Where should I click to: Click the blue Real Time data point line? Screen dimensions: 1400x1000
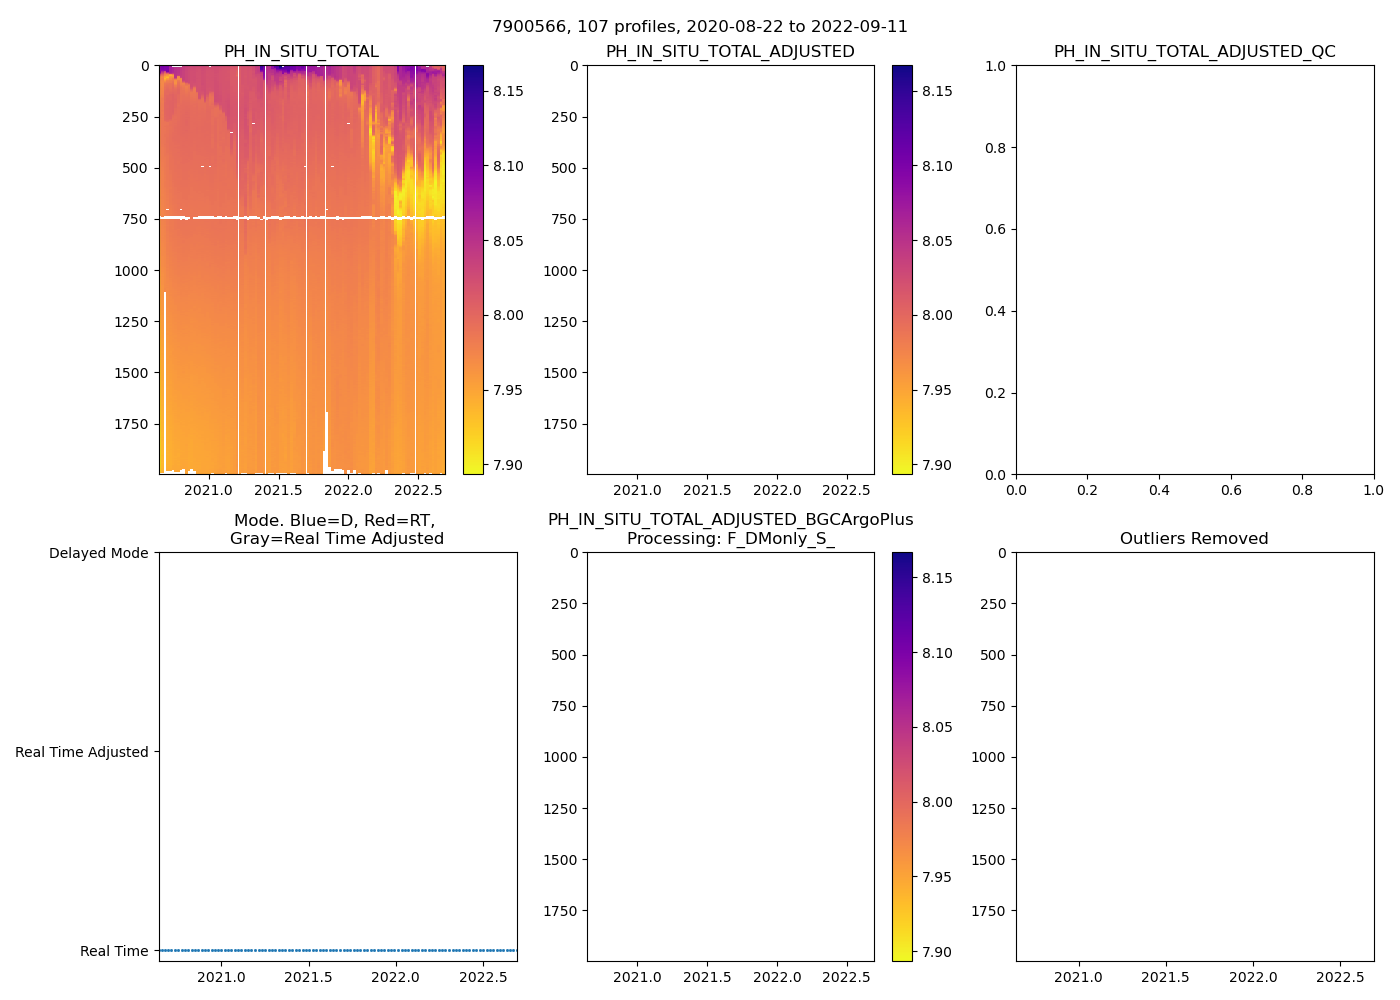coord(338,950)
